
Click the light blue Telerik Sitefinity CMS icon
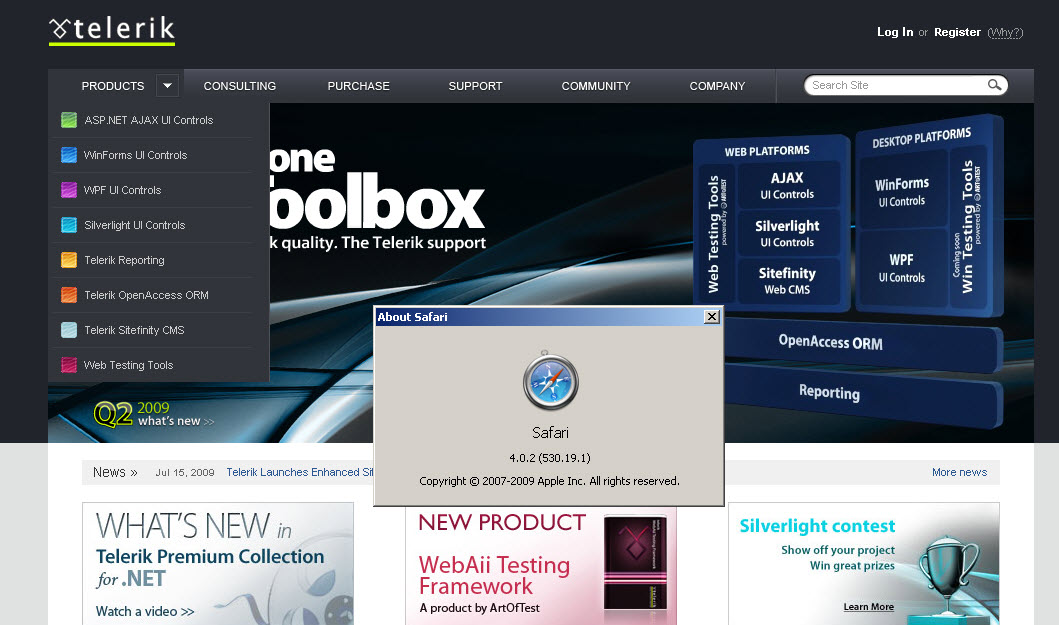tap(69, 330)
